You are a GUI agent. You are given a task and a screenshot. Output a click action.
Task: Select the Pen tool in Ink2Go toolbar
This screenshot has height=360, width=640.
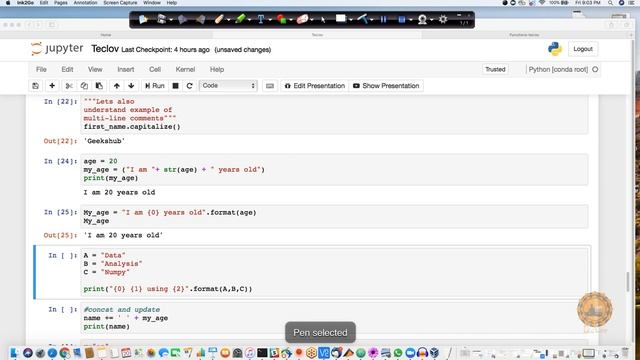click(219, 19)
